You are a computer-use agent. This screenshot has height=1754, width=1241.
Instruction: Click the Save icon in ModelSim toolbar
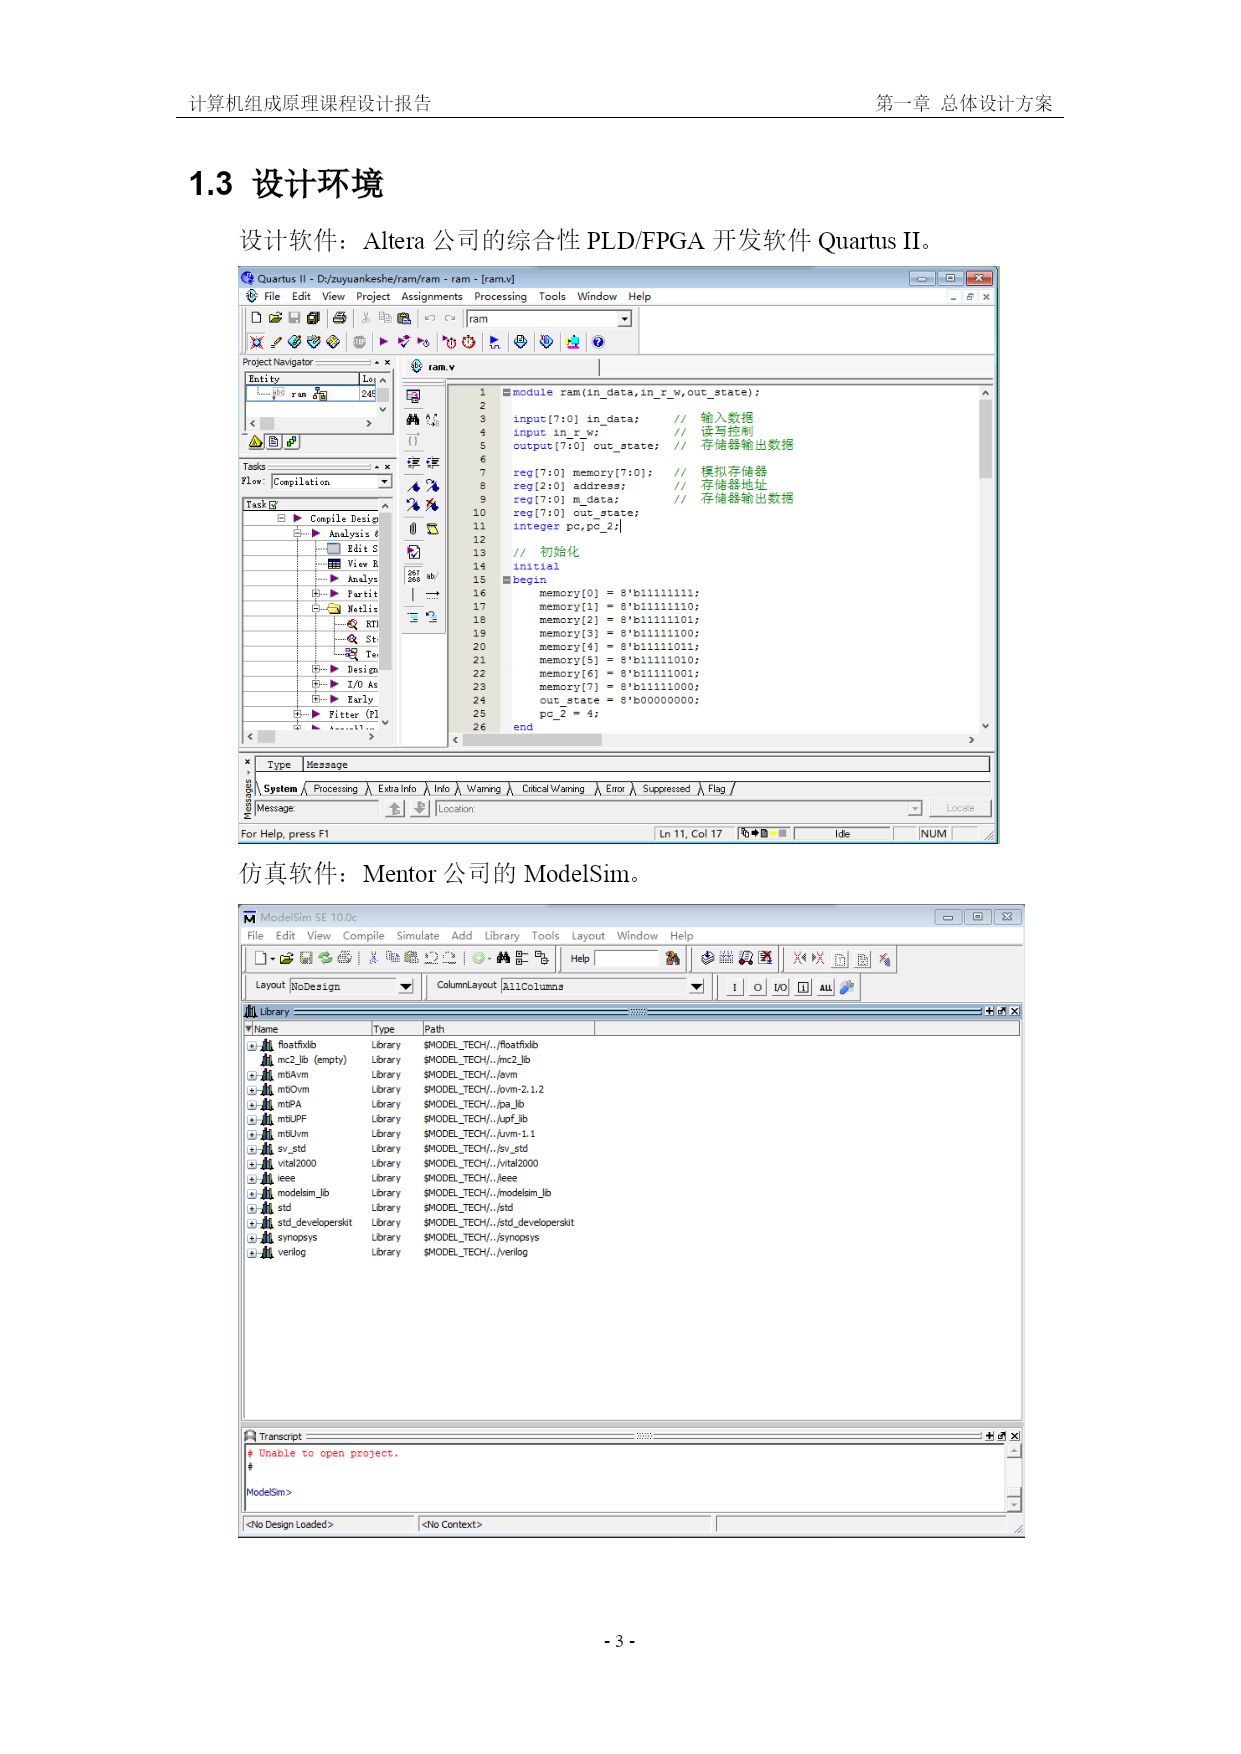point(306,958)
